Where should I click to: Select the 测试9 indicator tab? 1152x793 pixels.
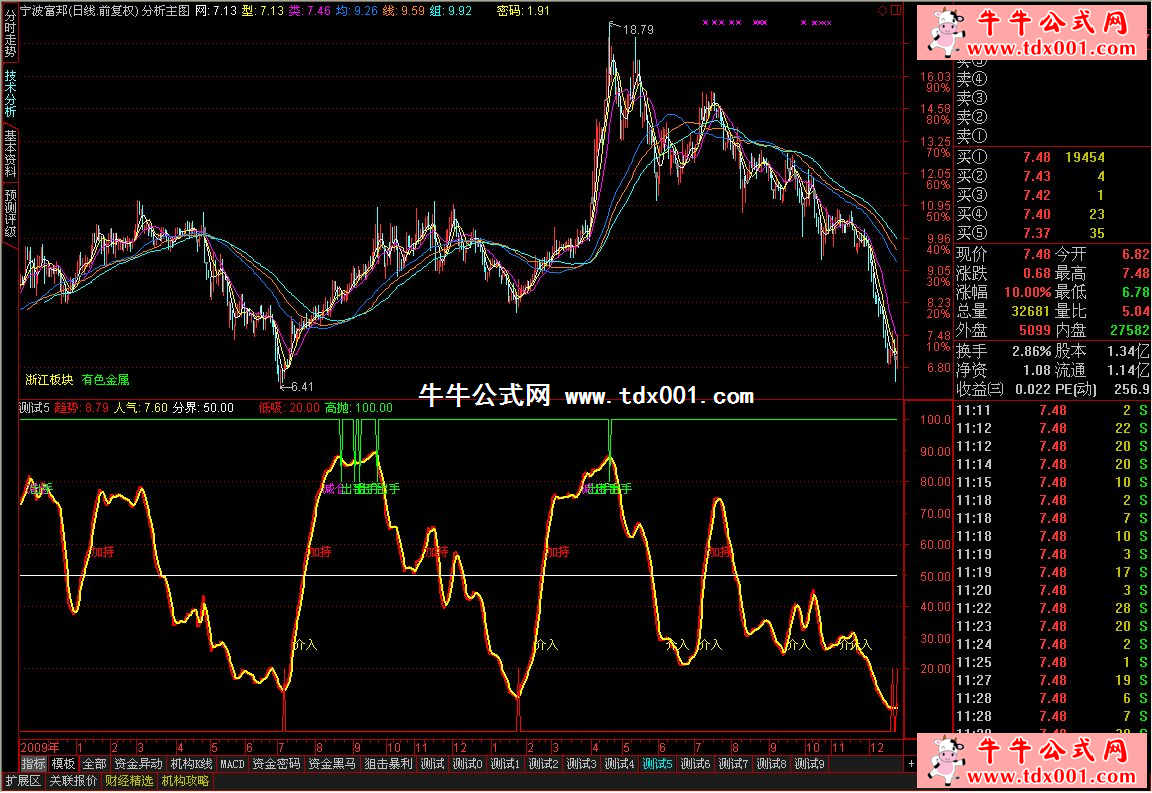pyautogui.click(x=809, y=764)
